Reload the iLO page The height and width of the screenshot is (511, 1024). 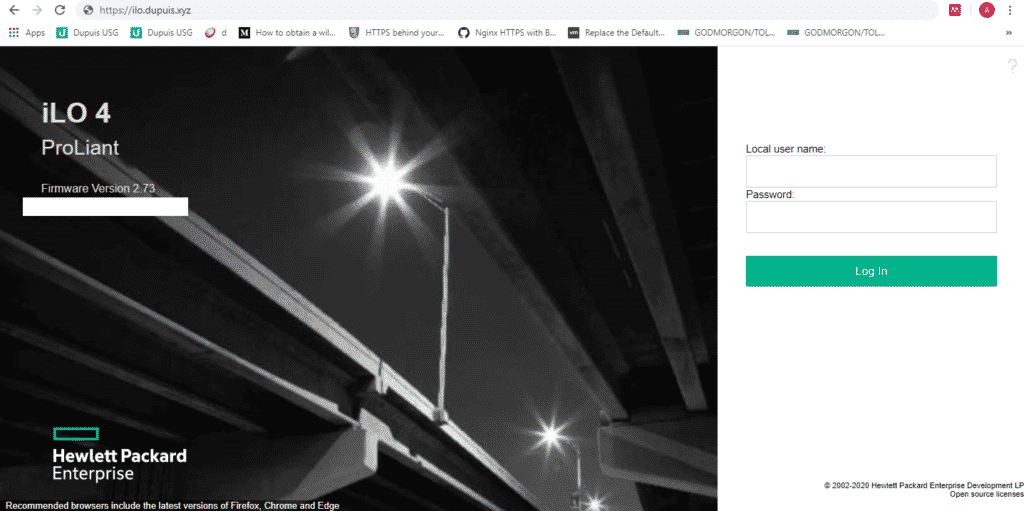60,10
